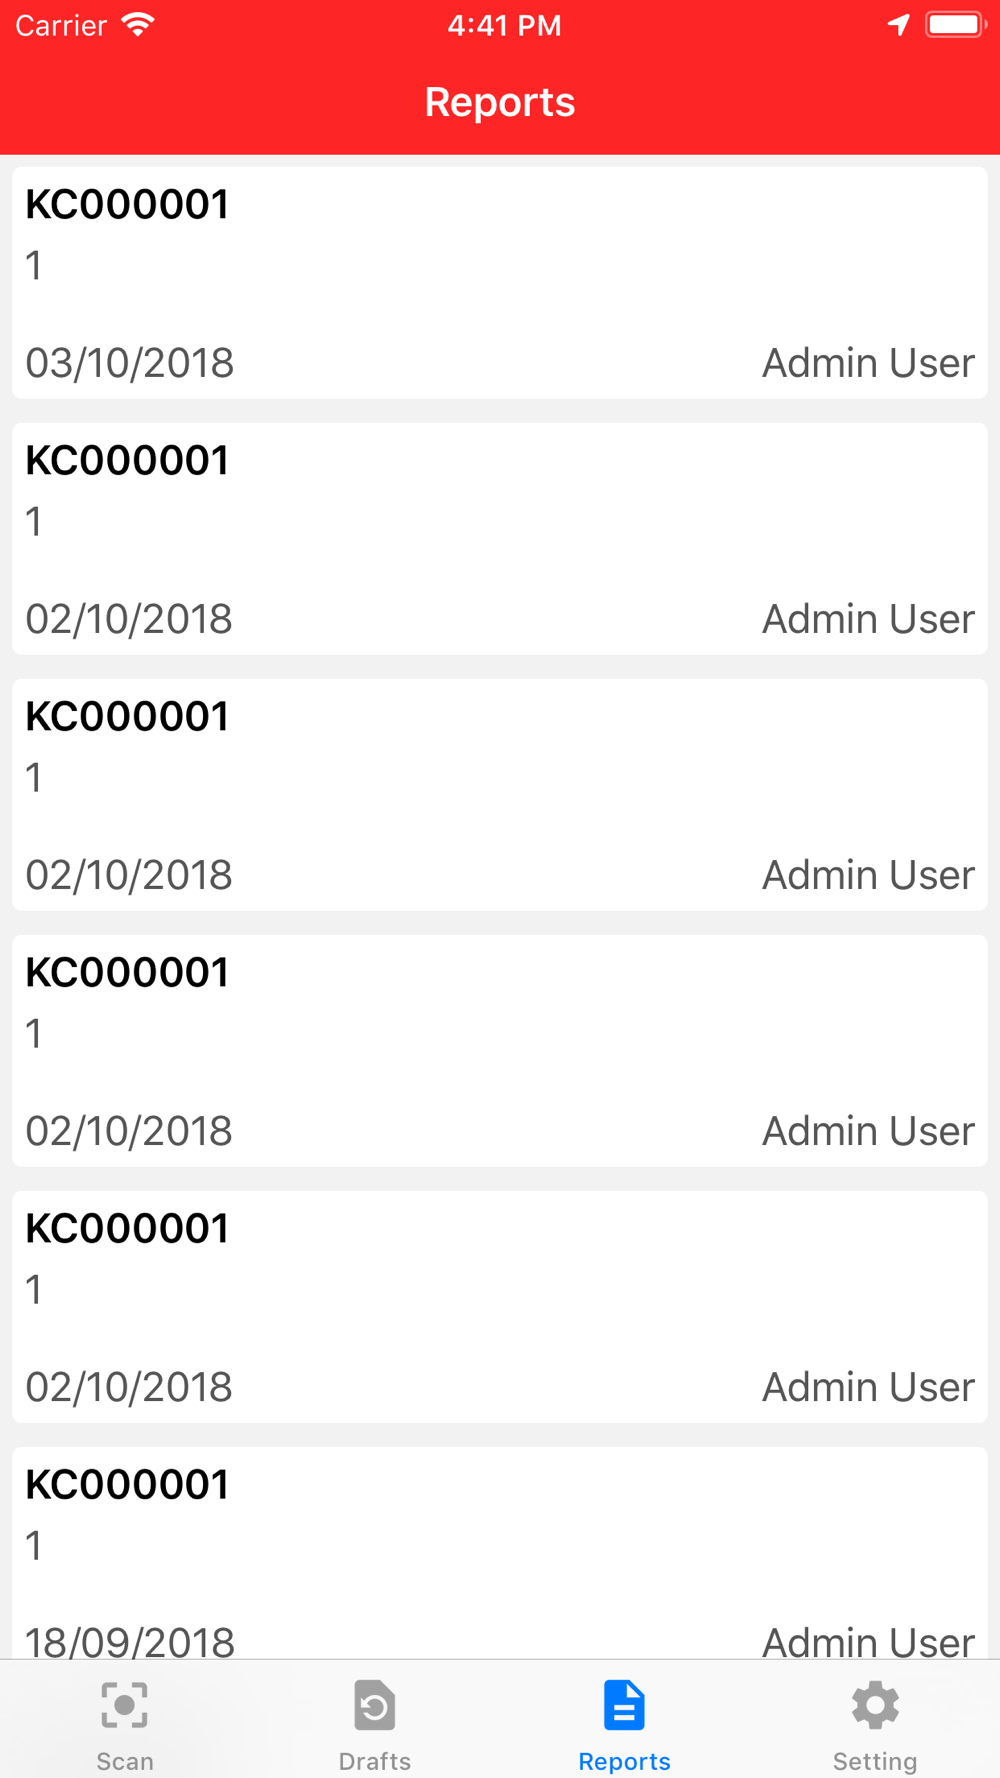Screen dimensions: 1000x1778
Task: Tap the location arrow in status bar
Action: [x=898, y=25]
